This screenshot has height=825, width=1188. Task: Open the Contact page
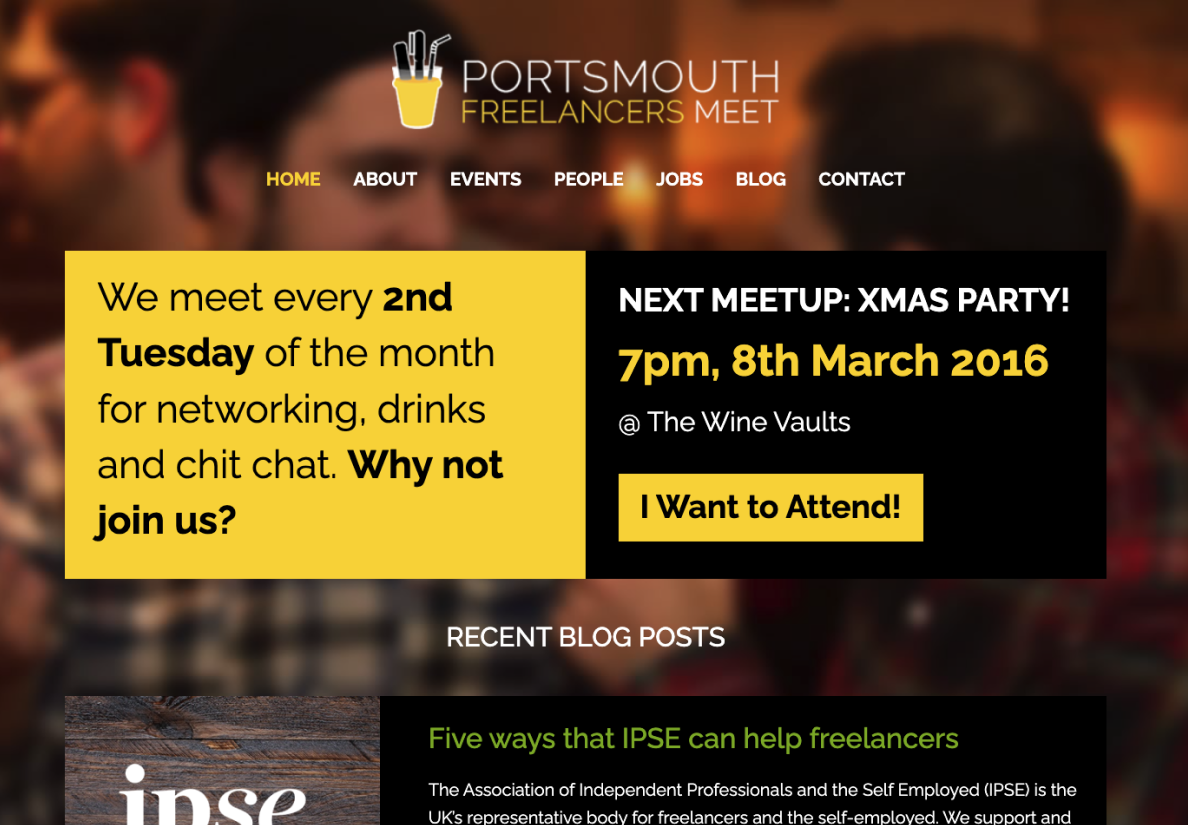pos(861,179)
